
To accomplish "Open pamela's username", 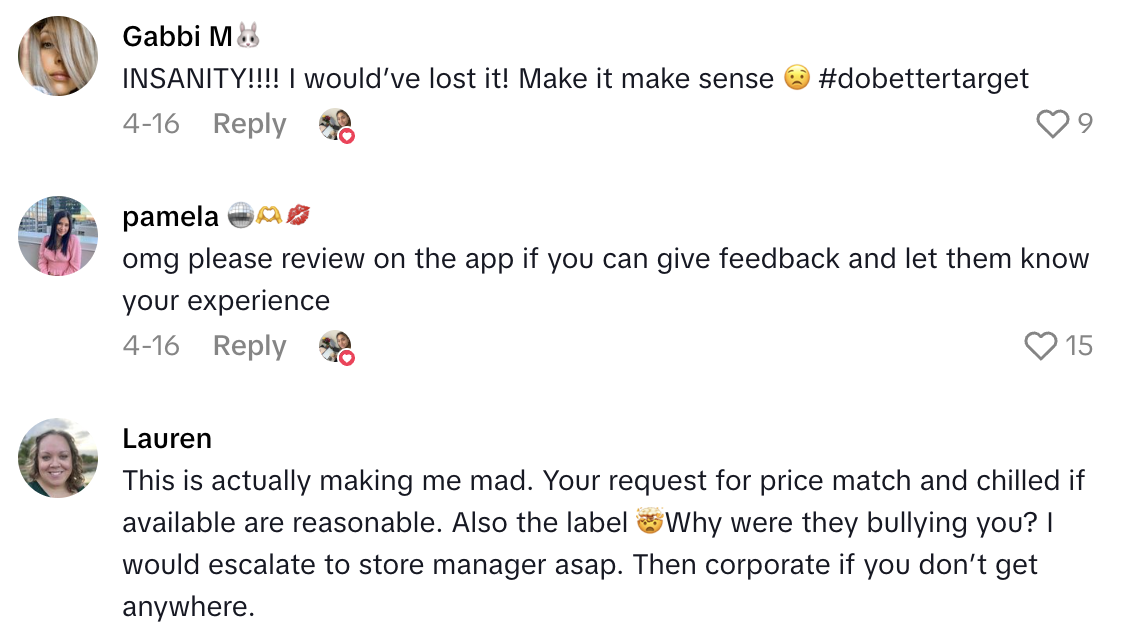I will coord(171,216).
